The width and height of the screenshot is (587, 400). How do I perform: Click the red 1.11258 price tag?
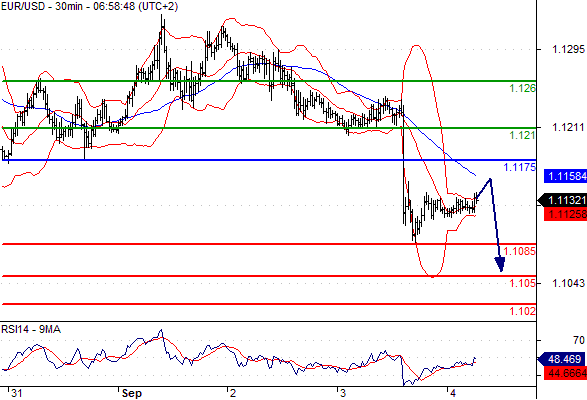click(x=566, y=214)
